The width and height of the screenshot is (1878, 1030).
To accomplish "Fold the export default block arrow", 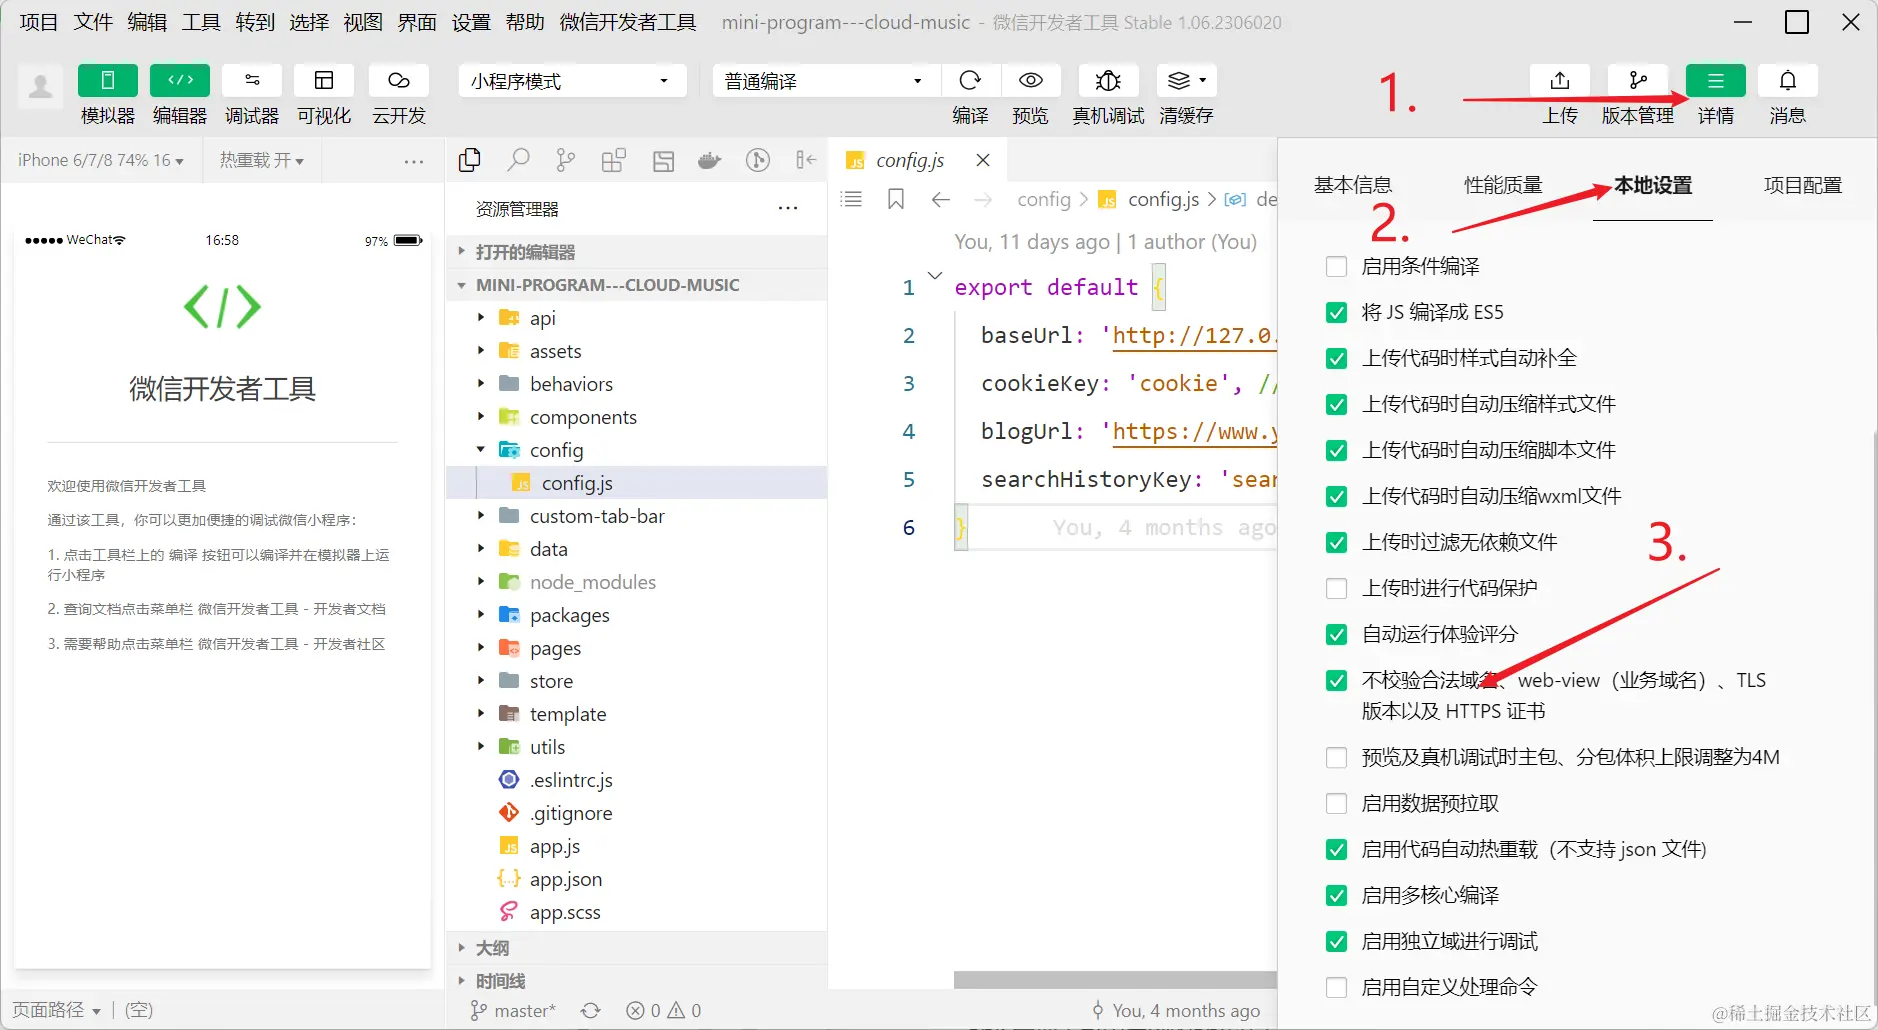I will coord(935,275).
